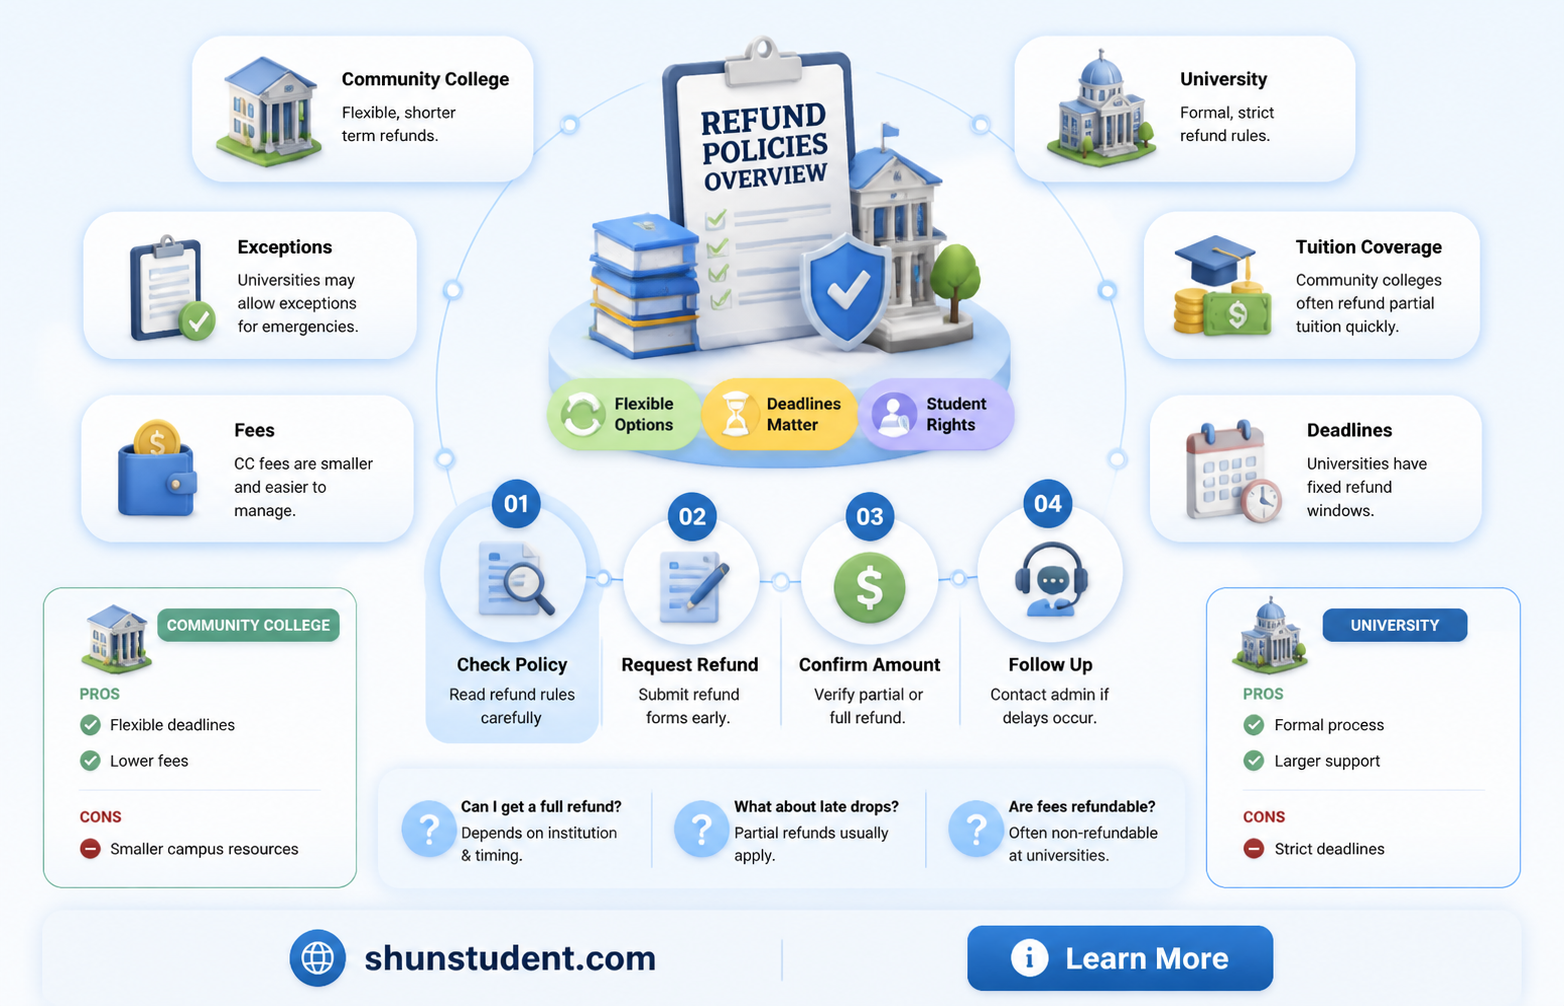This screenshot has width=1564, height=1006.
Task: Click the 'Fees' card heading
Action: [254, 430]
